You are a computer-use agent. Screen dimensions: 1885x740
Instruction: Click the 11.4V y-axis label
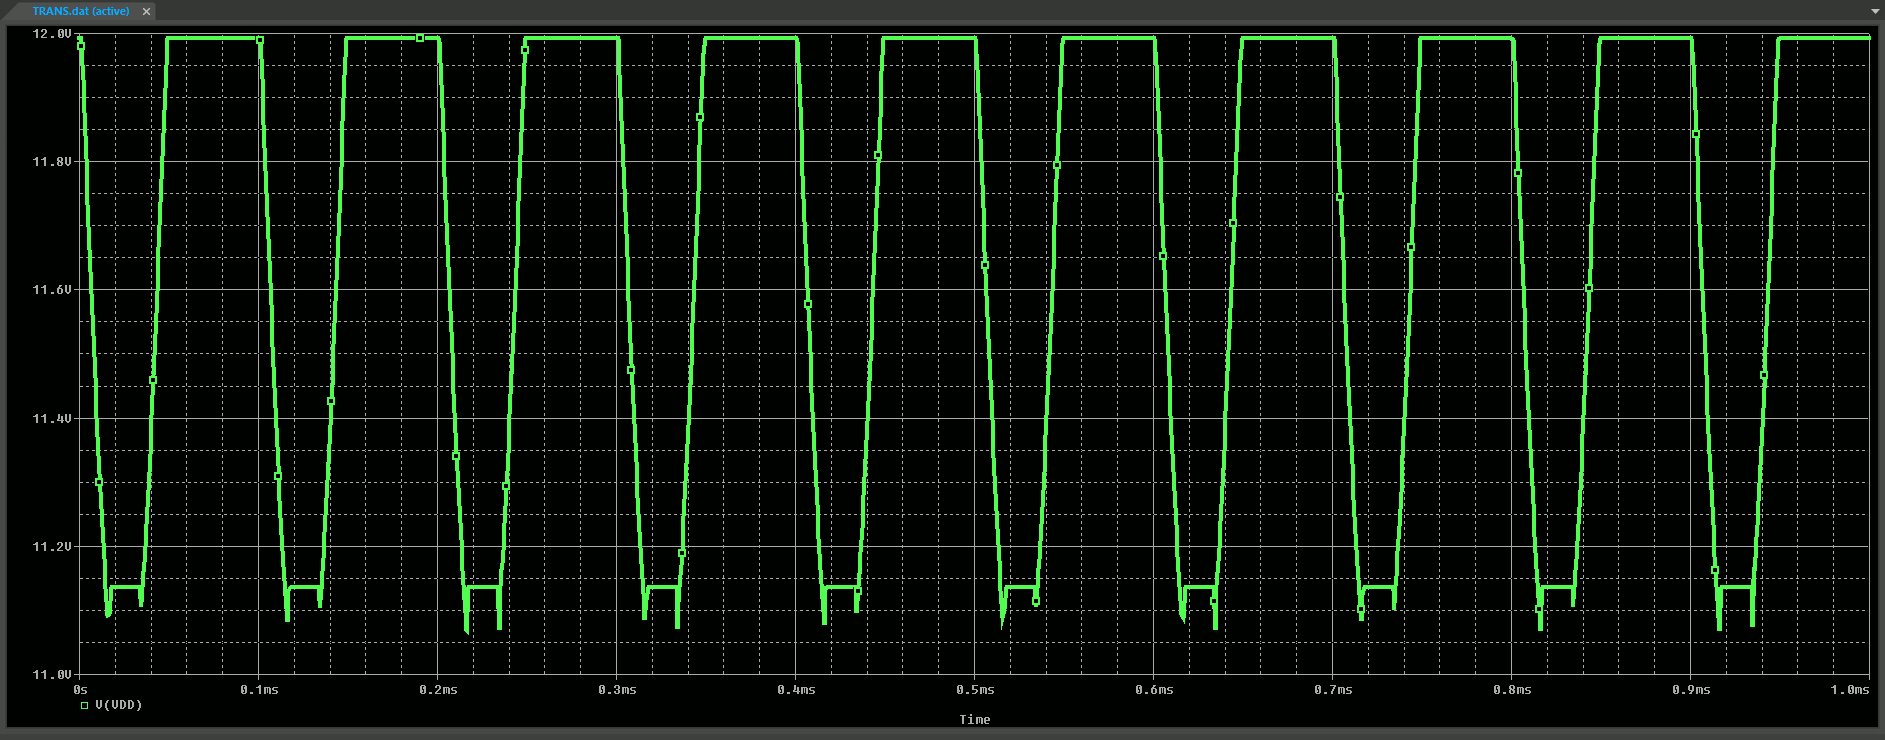52,419
